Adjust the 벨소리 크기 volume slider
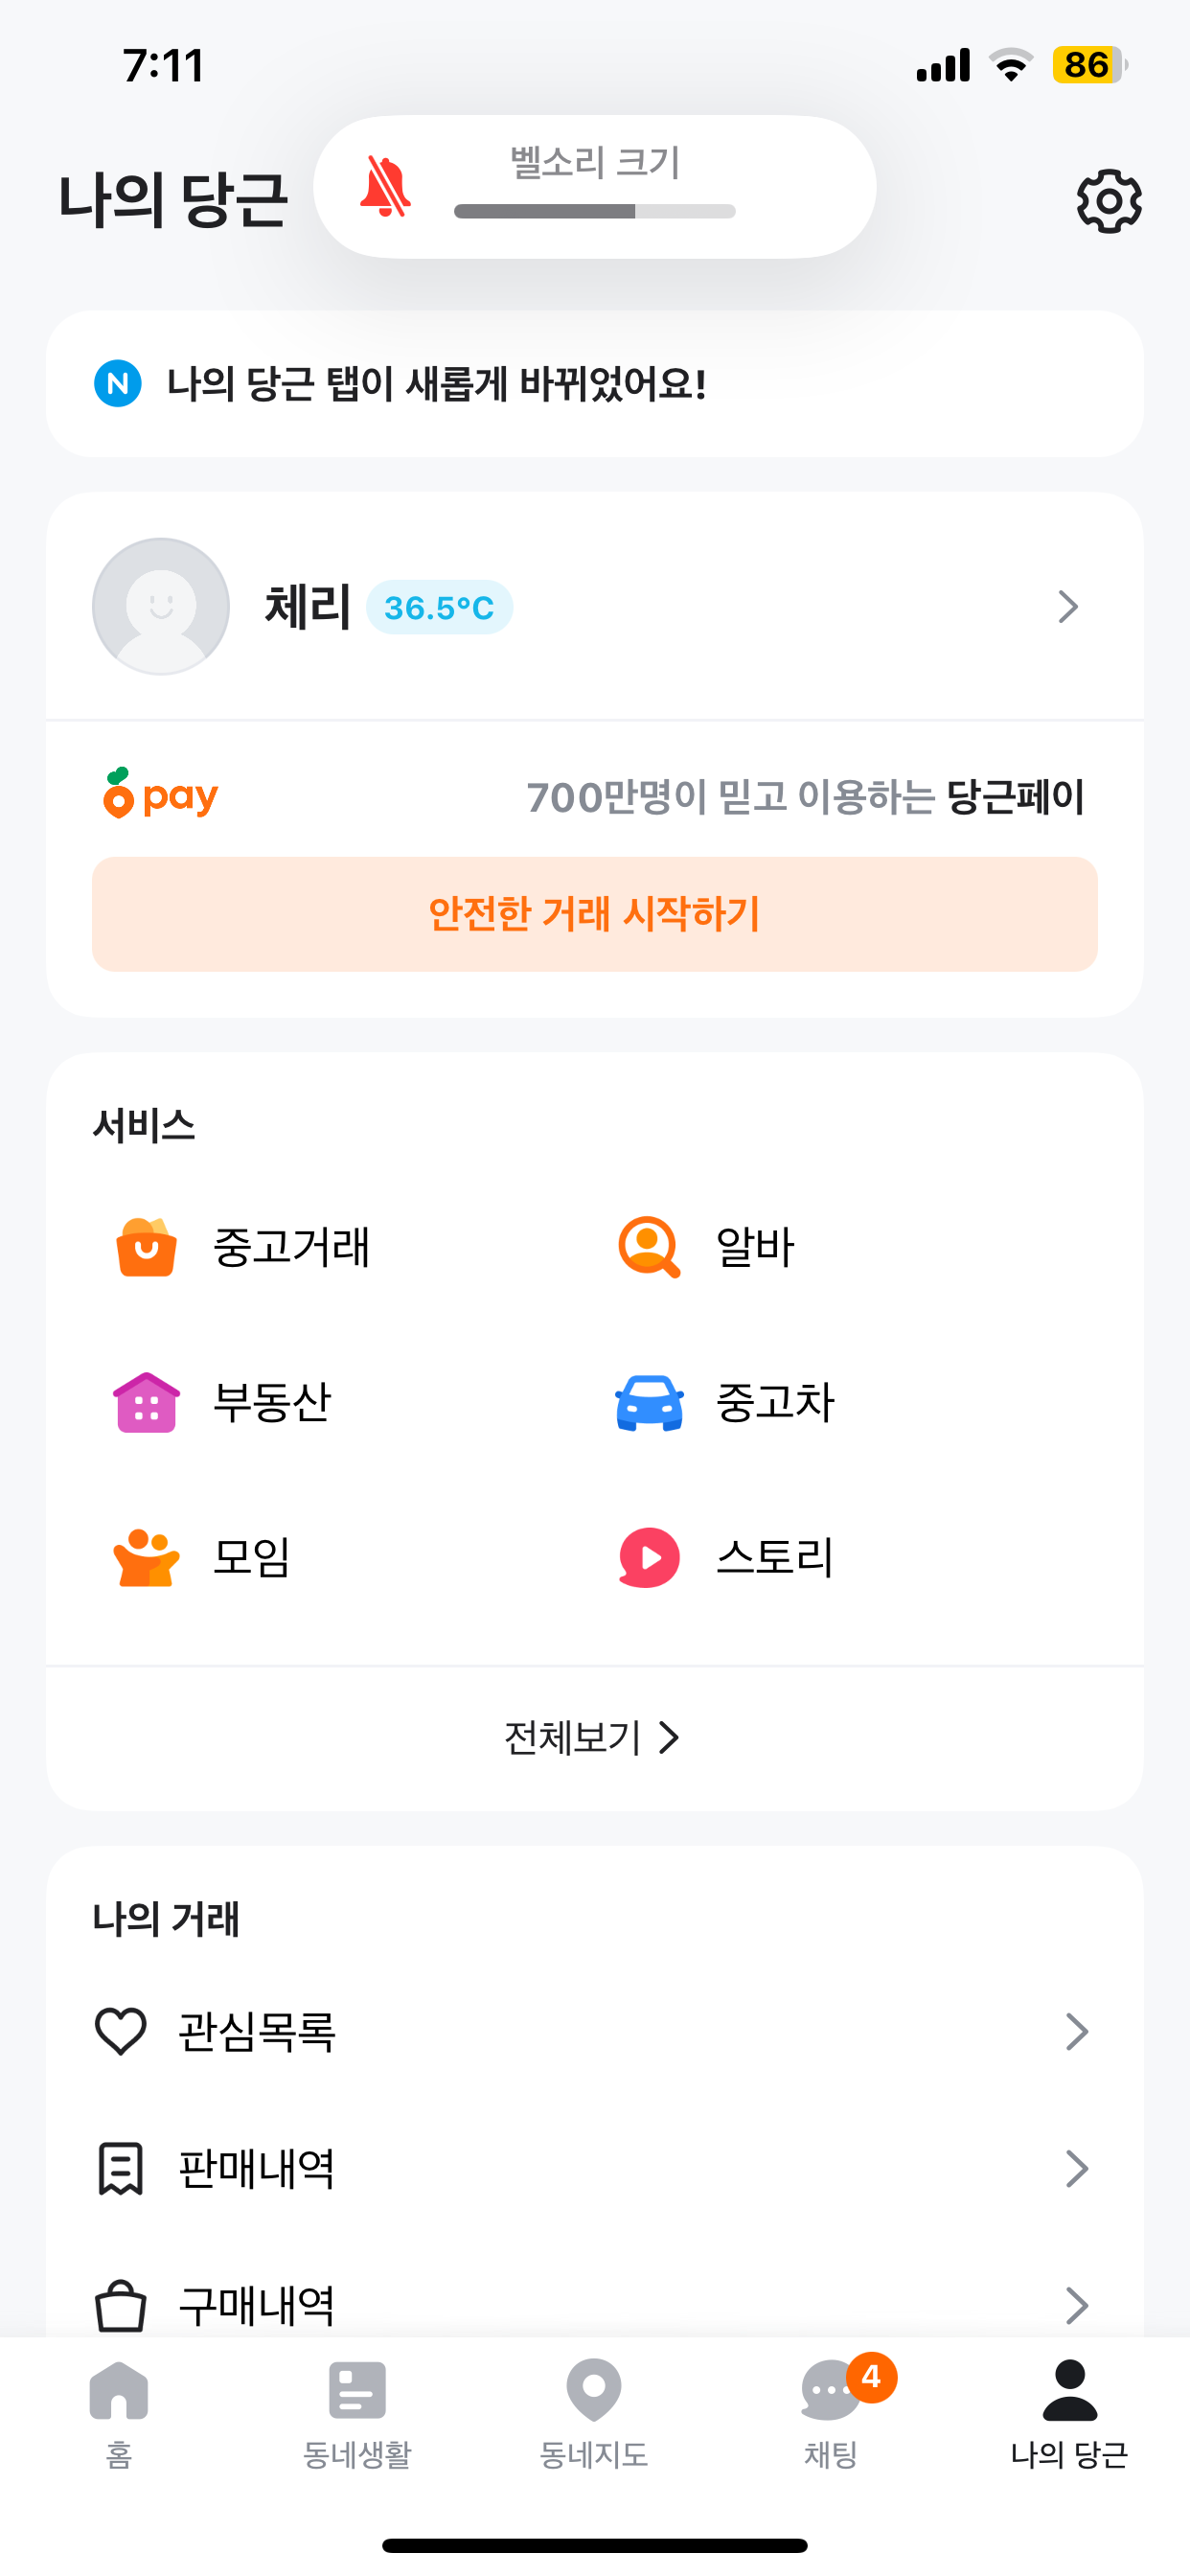The width and height of the screenshot is (1190, 2576). (x=594, y=211)
